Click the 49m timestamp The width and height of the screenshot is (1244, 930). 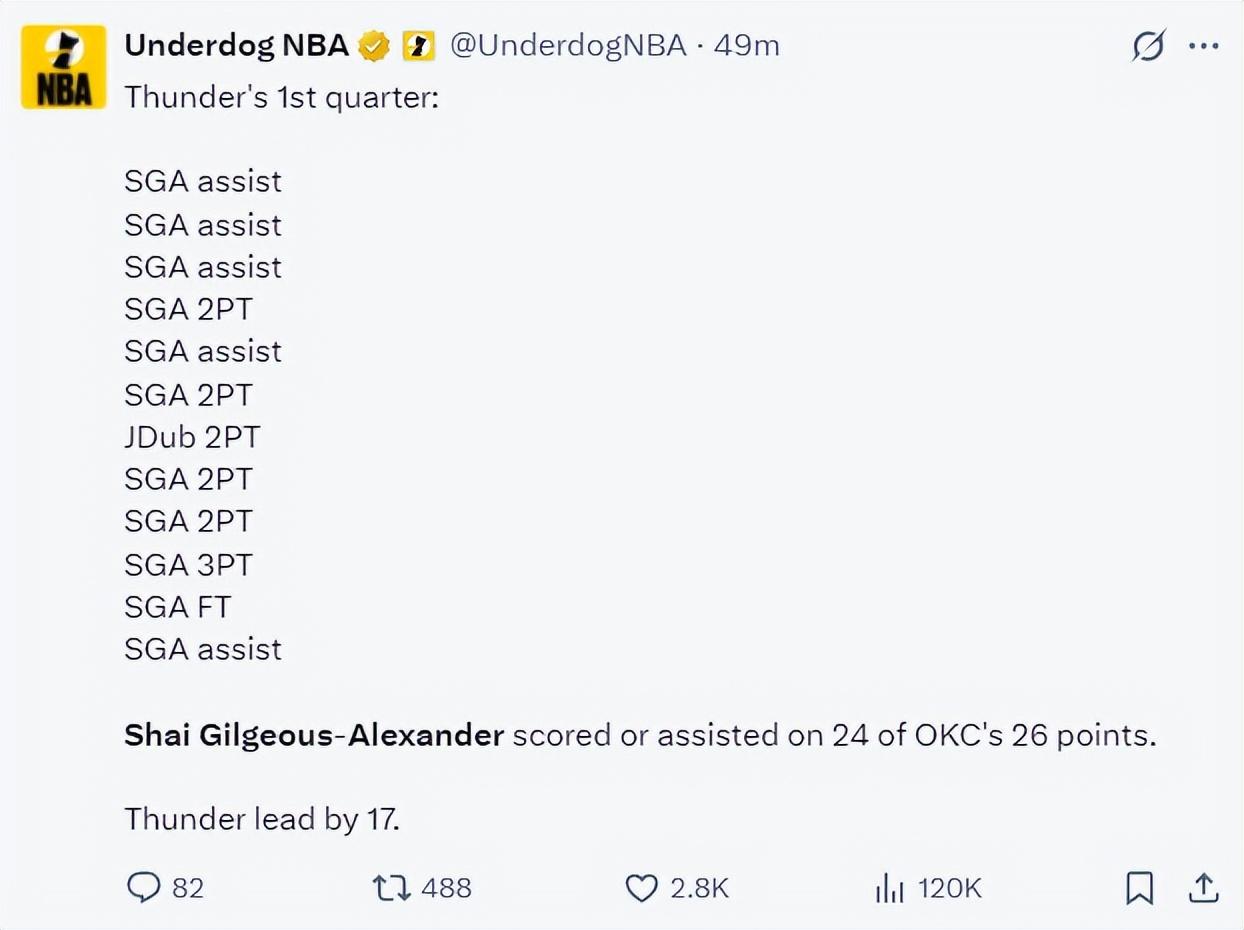click(746, 46)
